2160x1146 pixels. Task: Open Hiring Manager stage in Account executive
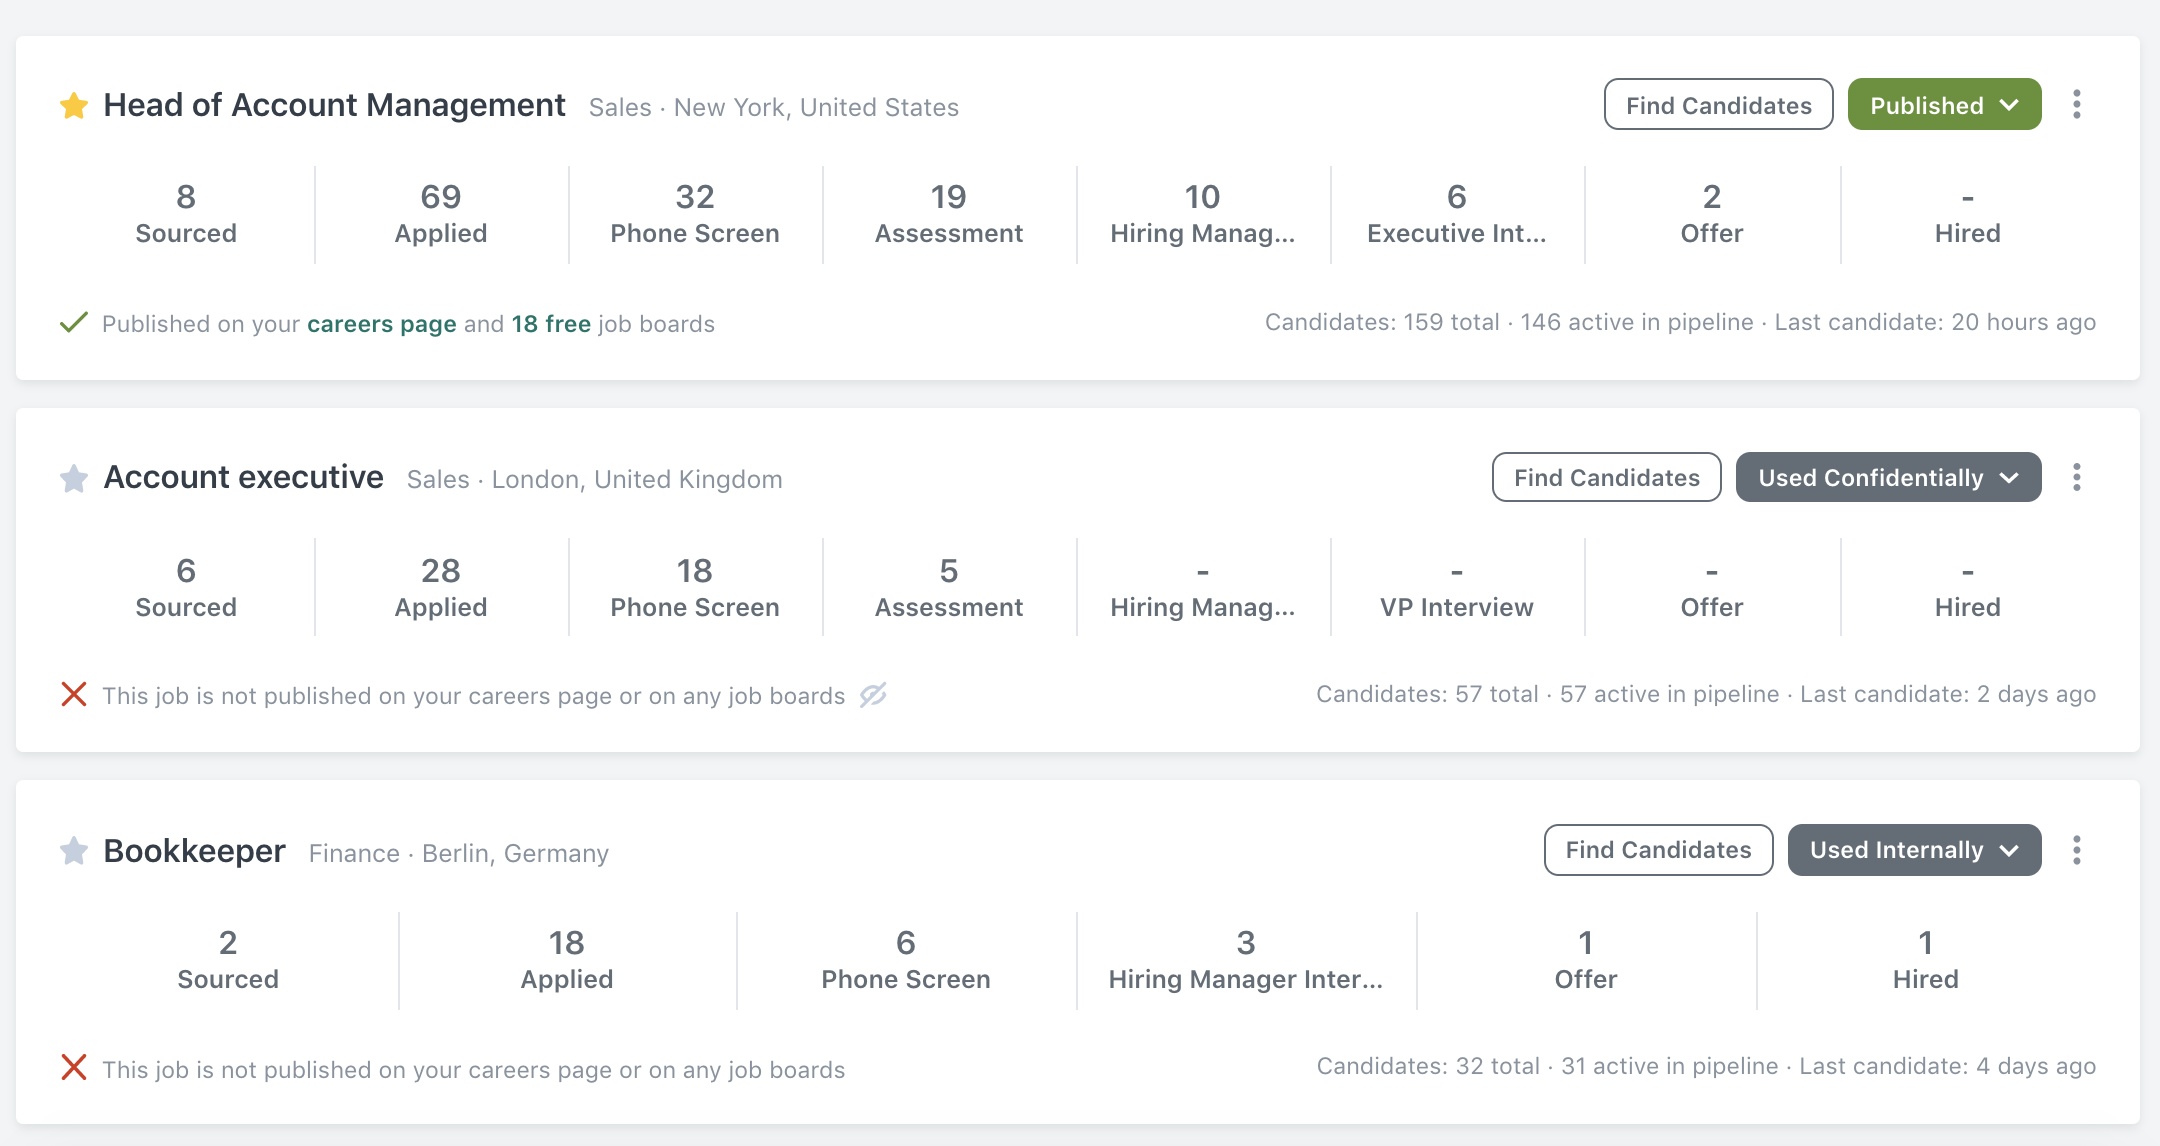[1203, 587]
